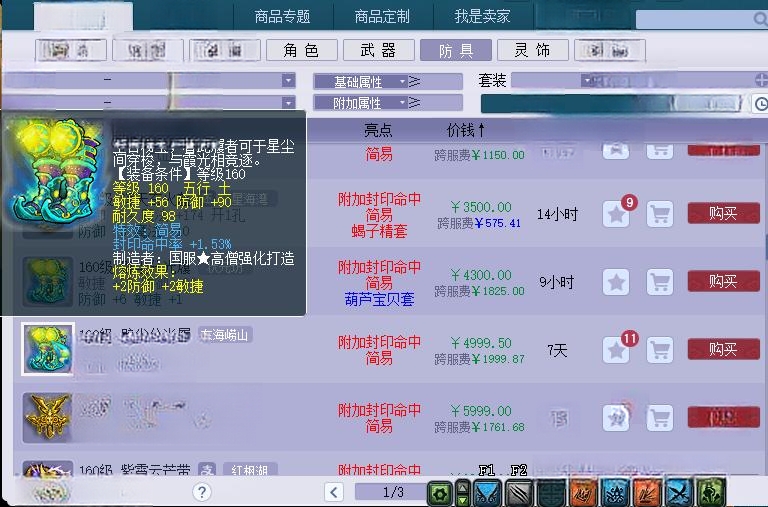The width and height of the screenshot is (768, 507).
Task: Click the ￥3500.00 price
Action: pos(480,207)
